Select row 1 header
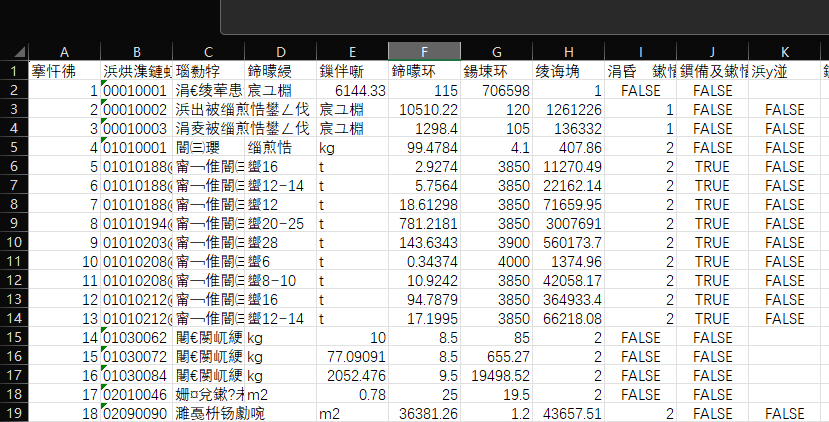 click(x=14, y=71)
